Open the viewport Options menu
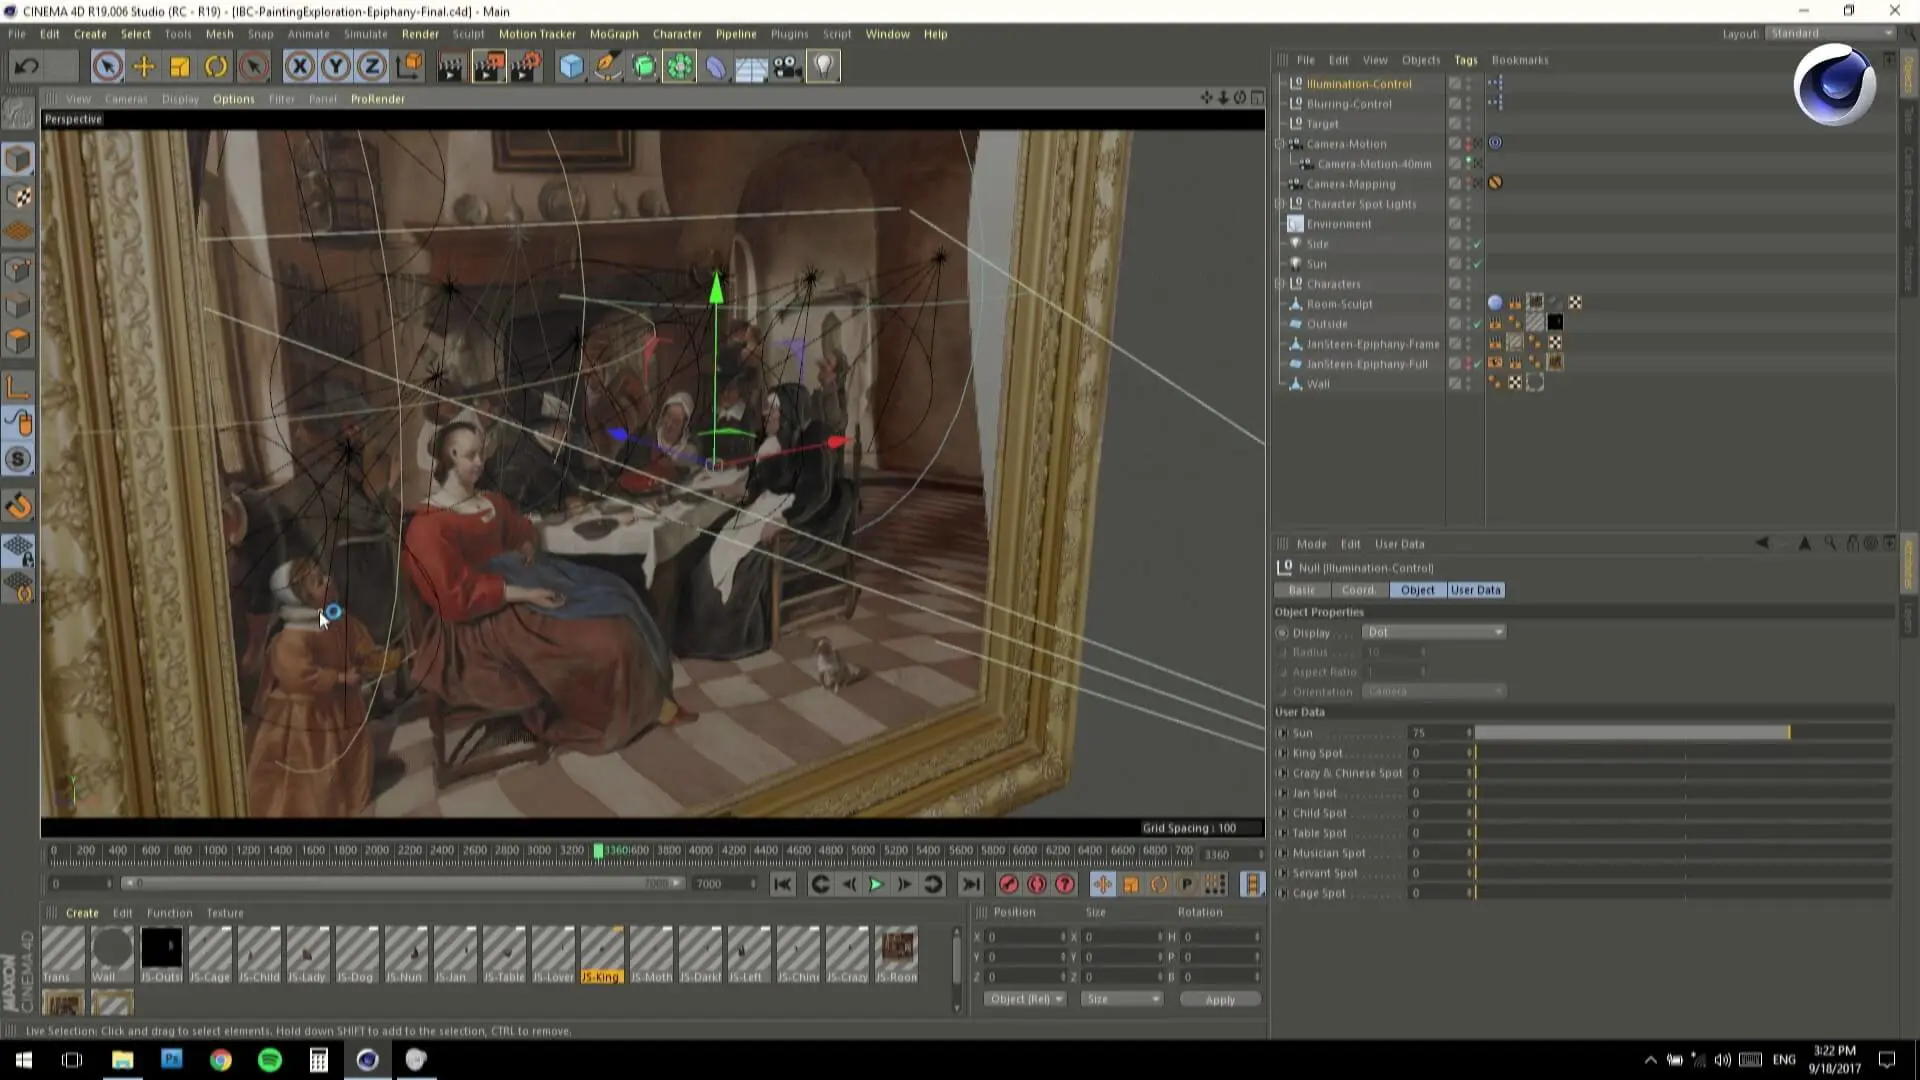 (233, 99)
